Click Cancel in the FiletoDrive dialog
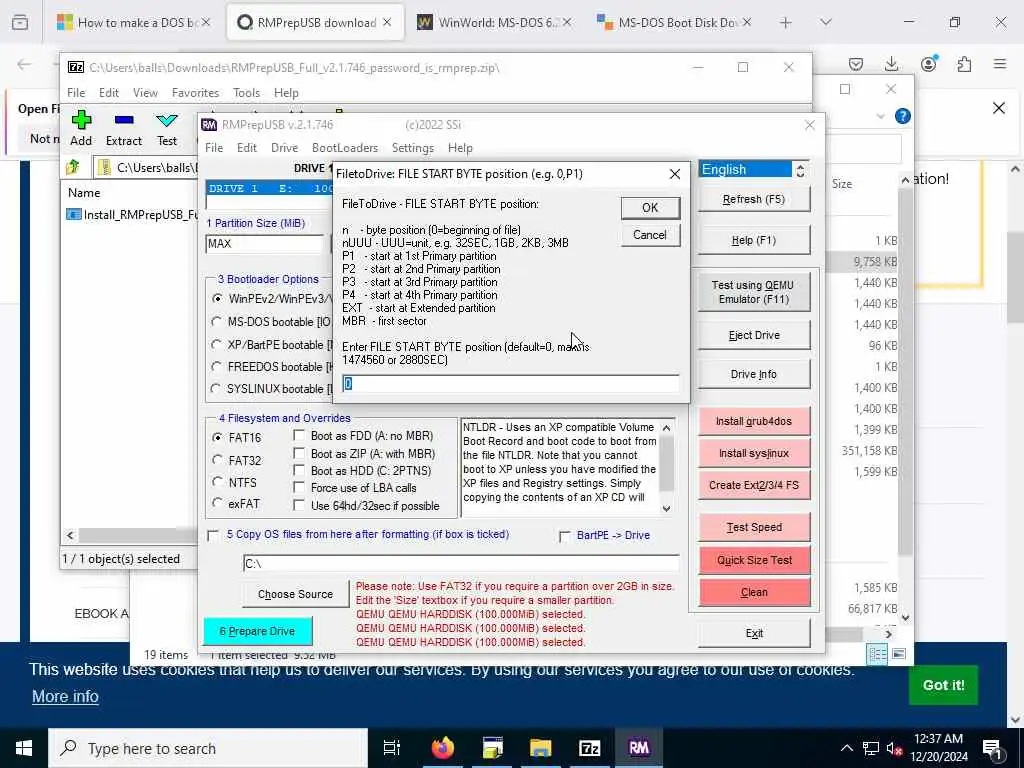 click(x=650, y=235)
